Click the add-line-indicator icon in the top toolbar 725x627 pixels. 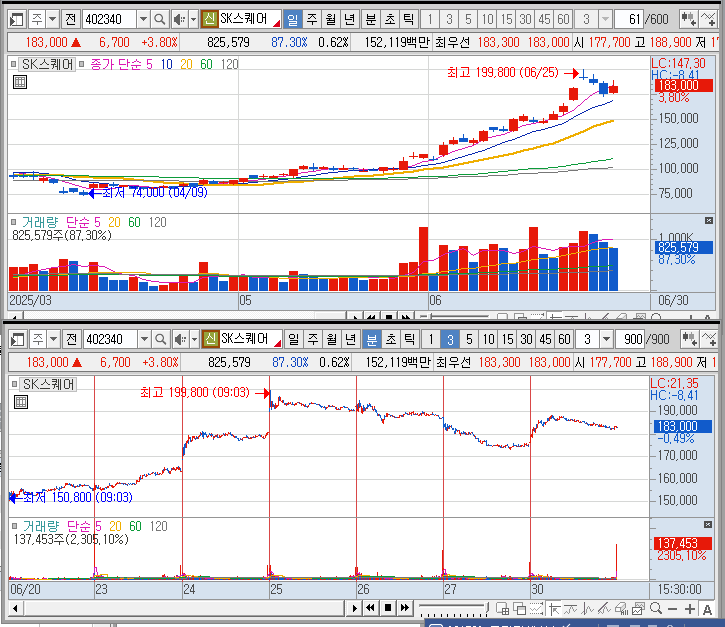pos(708,19)
